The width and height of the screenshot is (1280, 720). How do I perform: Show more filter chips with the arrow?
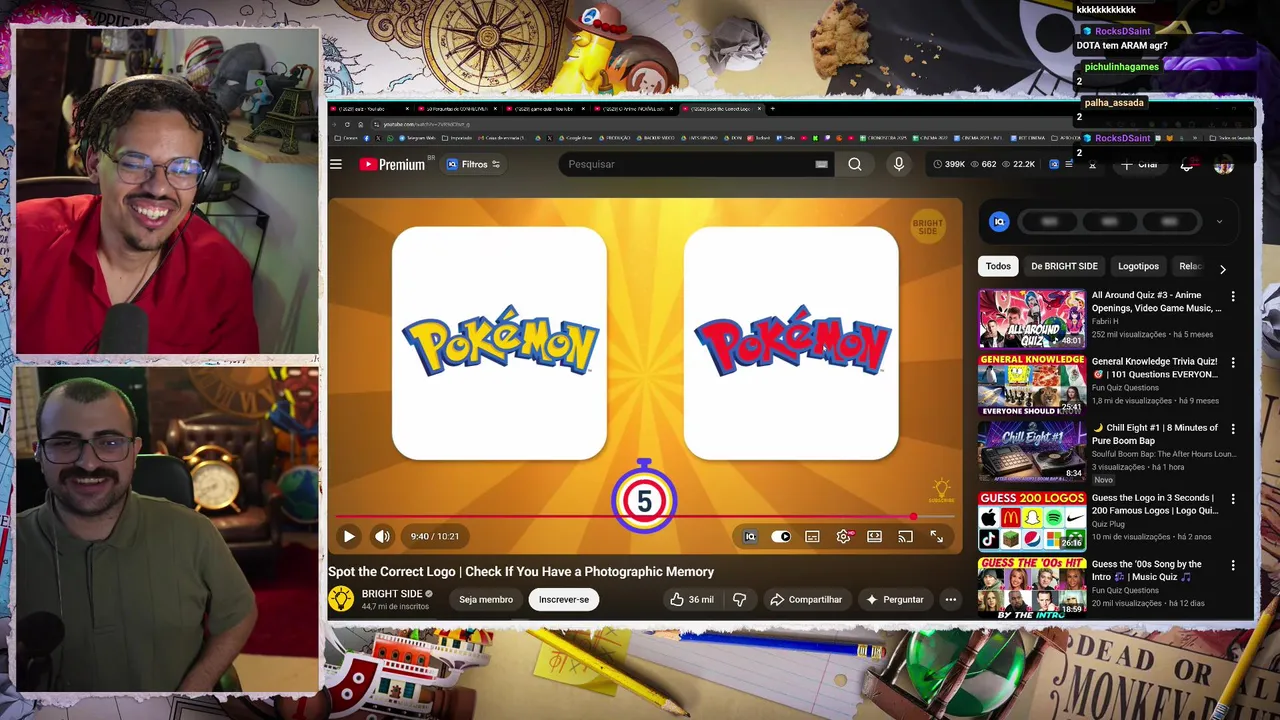point(1222,269)
